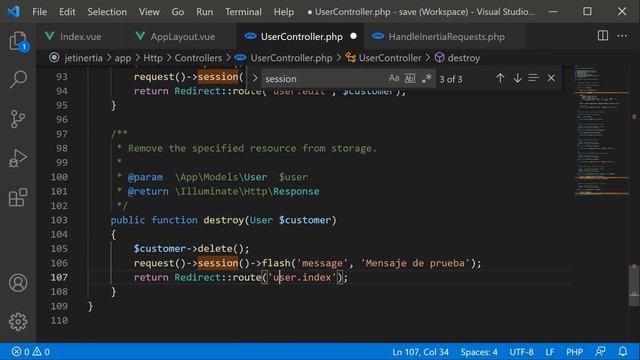Click the destroy function name on line 103
This screenshot has width=640, height=360.
pos(224,220)
